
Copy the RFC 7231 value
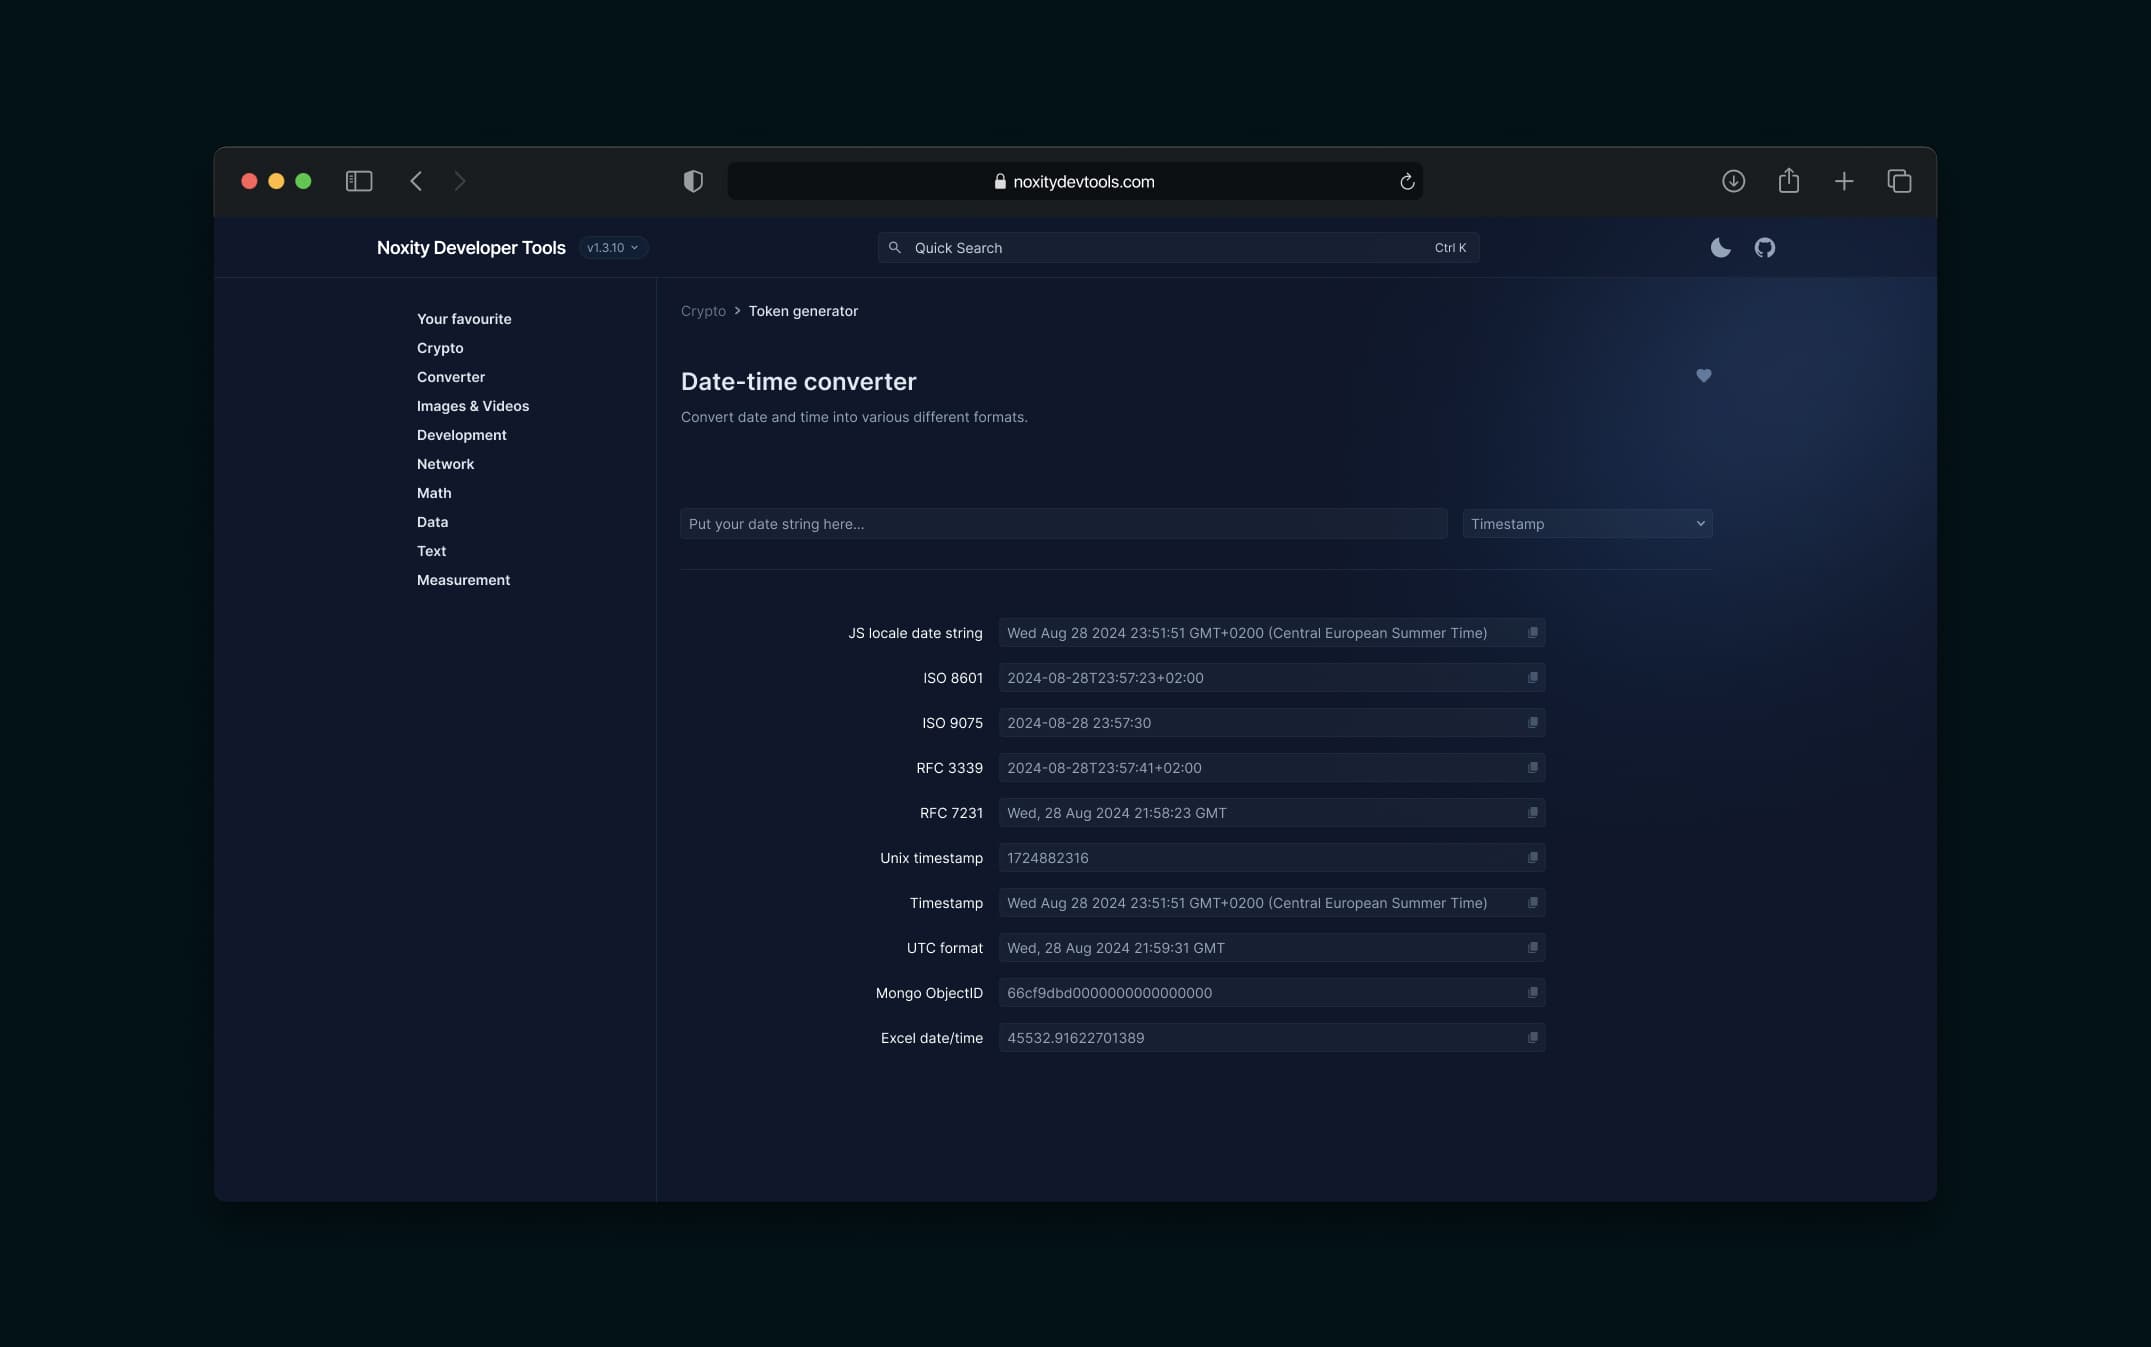[x=1532, y=813]
